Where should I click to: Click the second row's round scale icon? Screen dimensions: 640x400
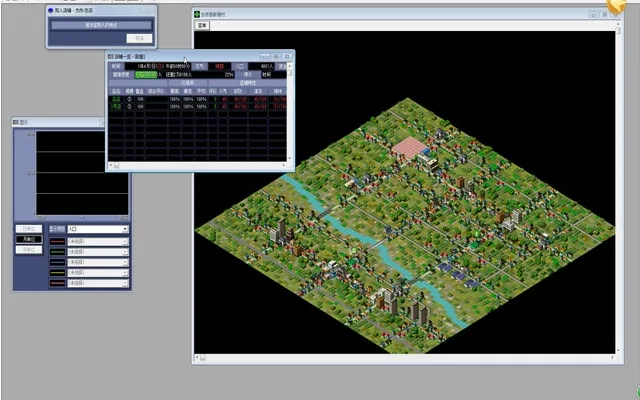tap(129, 105)
